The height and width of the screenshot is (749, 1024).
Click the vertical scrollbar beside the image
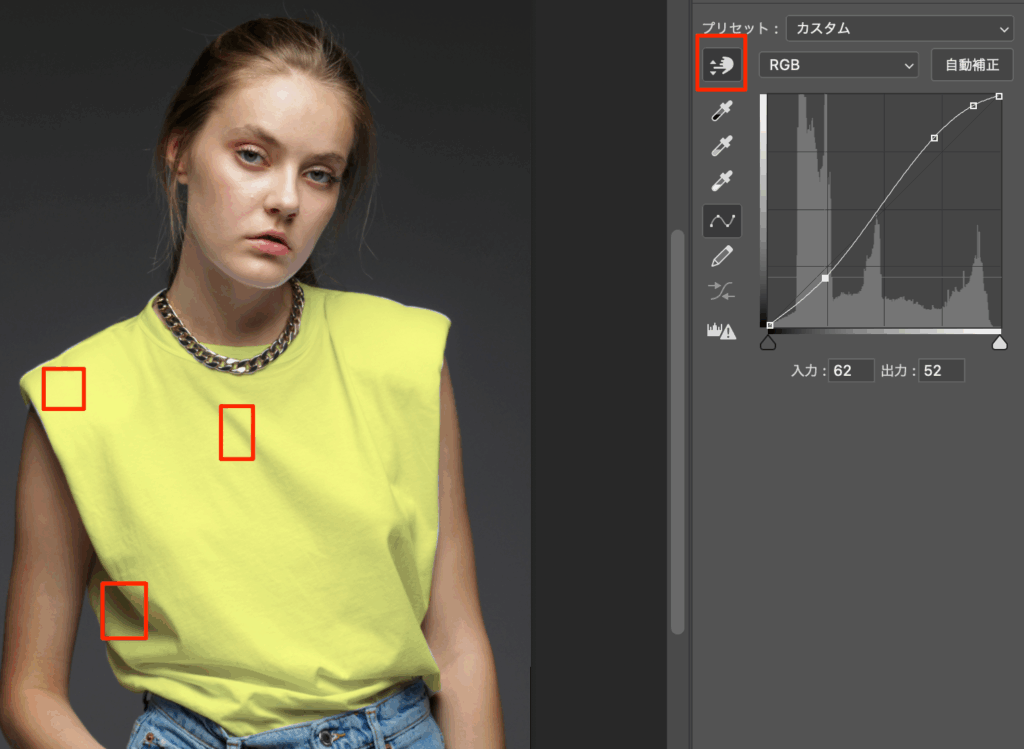pyautogui.click(x=678, y=430)
